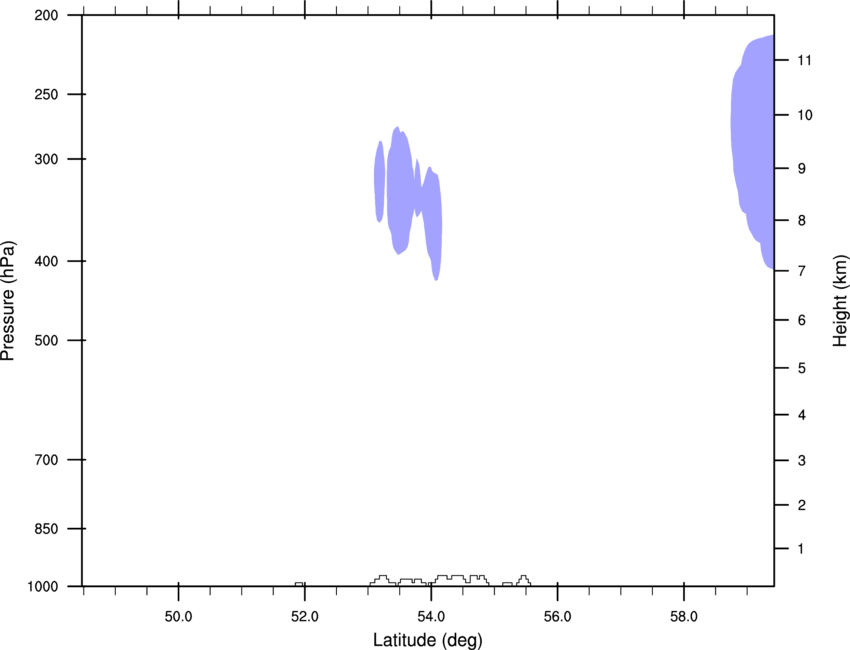Click the Latitude (deg) axis title
This screenshot has height=650, width=850.
click(428, 640)
